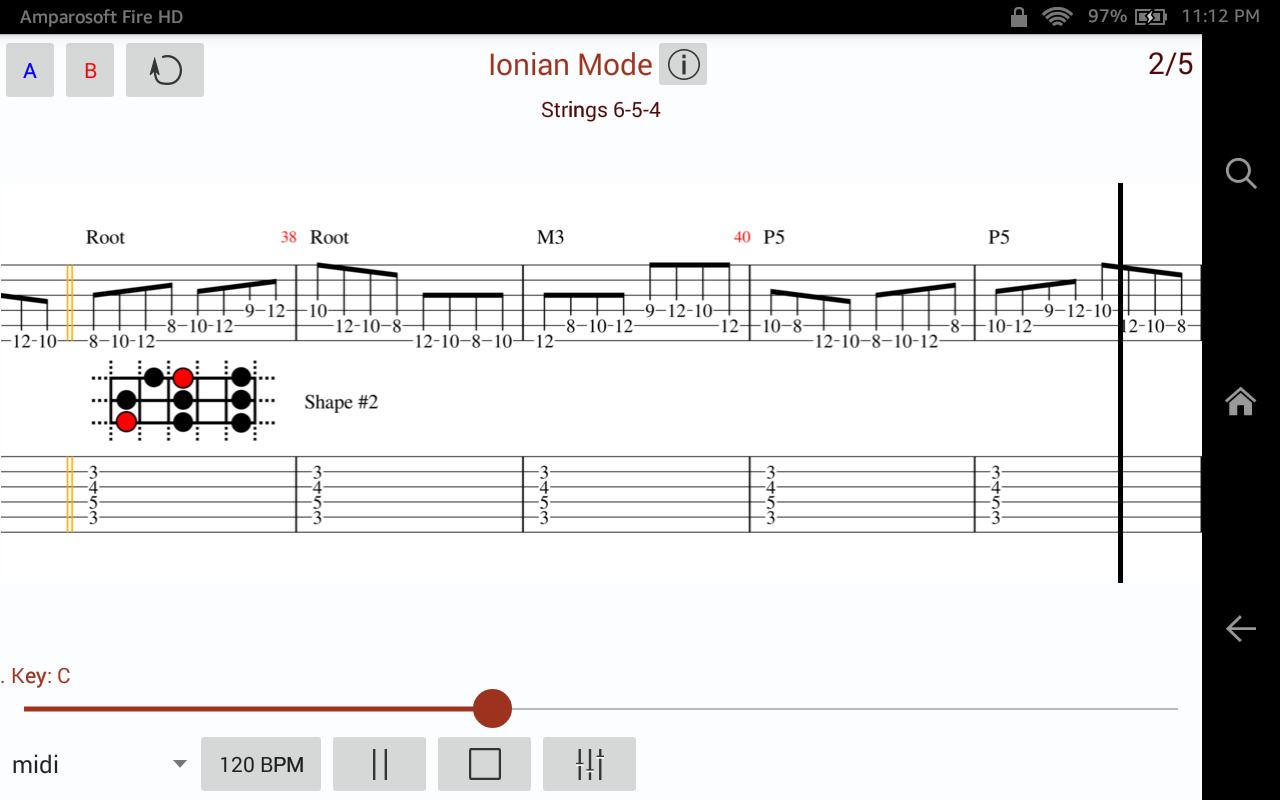The image size is (1280, 800).
Task: Check the battery icon in status bar
Action: coord(1151,16)
